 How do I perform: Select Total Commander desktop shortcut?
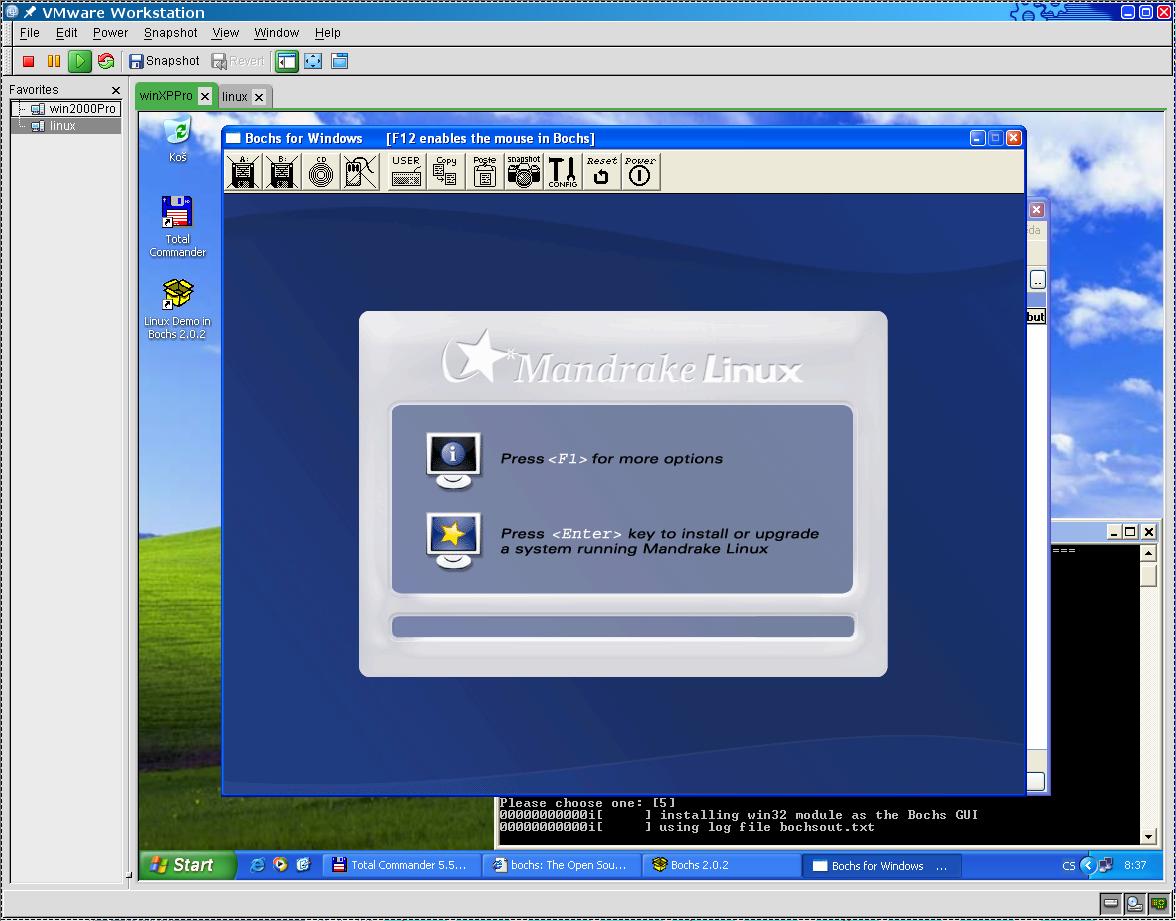tap(177, 226)
